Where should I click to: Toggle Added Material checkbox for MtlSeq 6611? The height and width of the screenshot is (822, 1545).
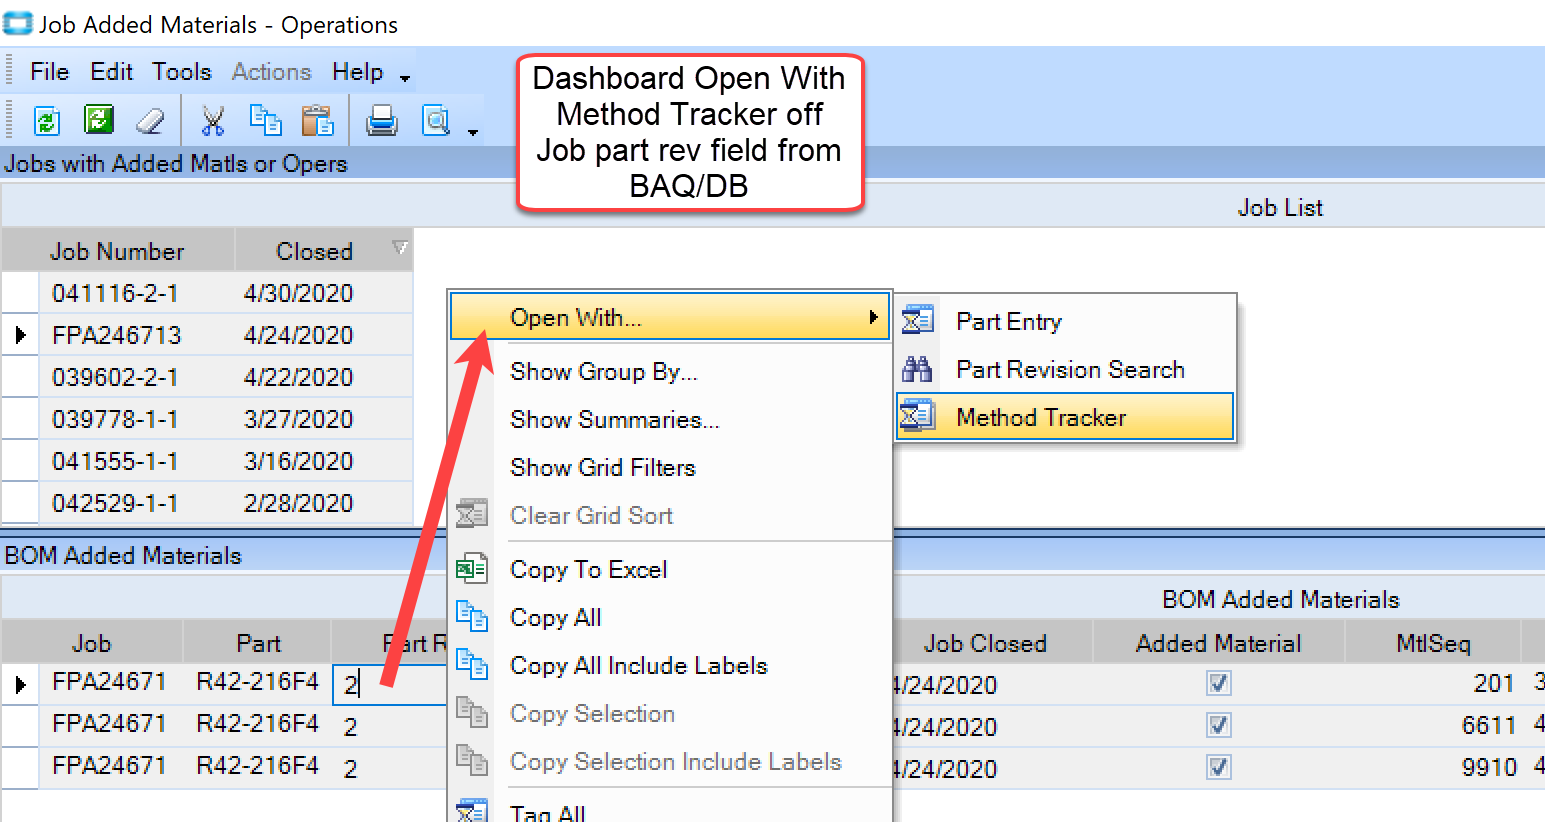pos(1218,726)
